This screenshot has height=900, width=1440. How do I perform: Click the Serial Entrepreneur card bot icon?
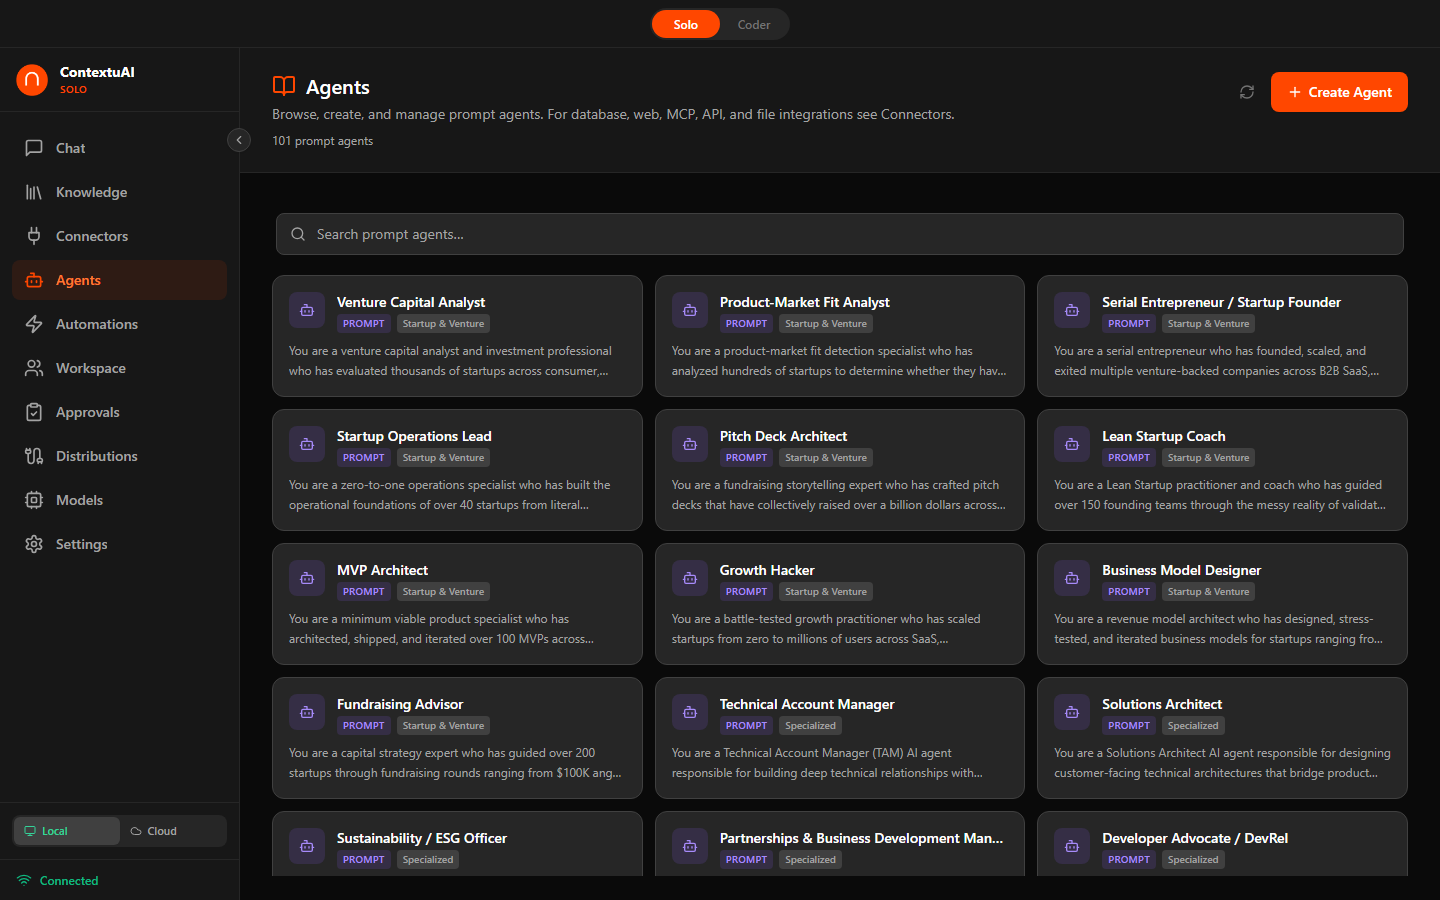click(x=1072, y=310)
